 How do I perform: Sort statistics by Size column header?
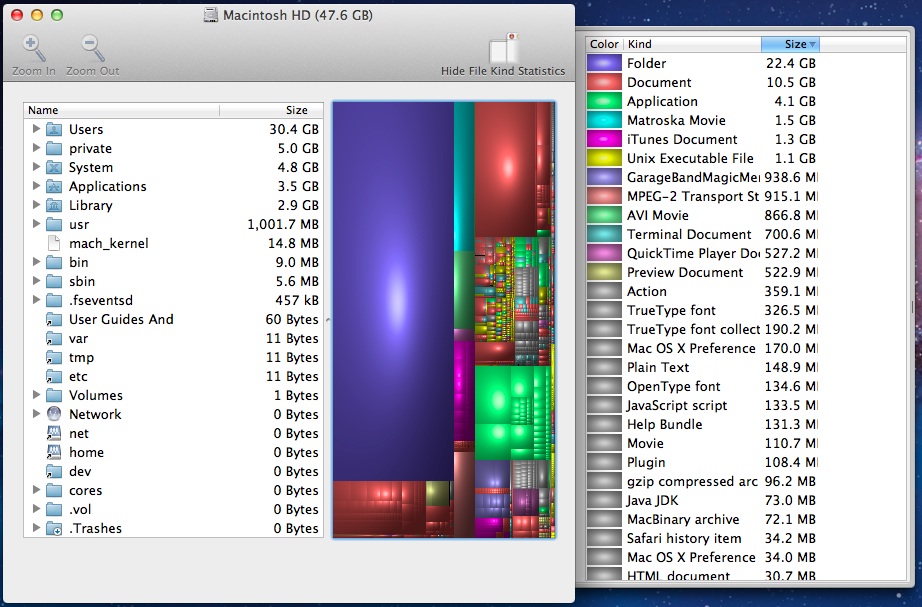(790, 44)
